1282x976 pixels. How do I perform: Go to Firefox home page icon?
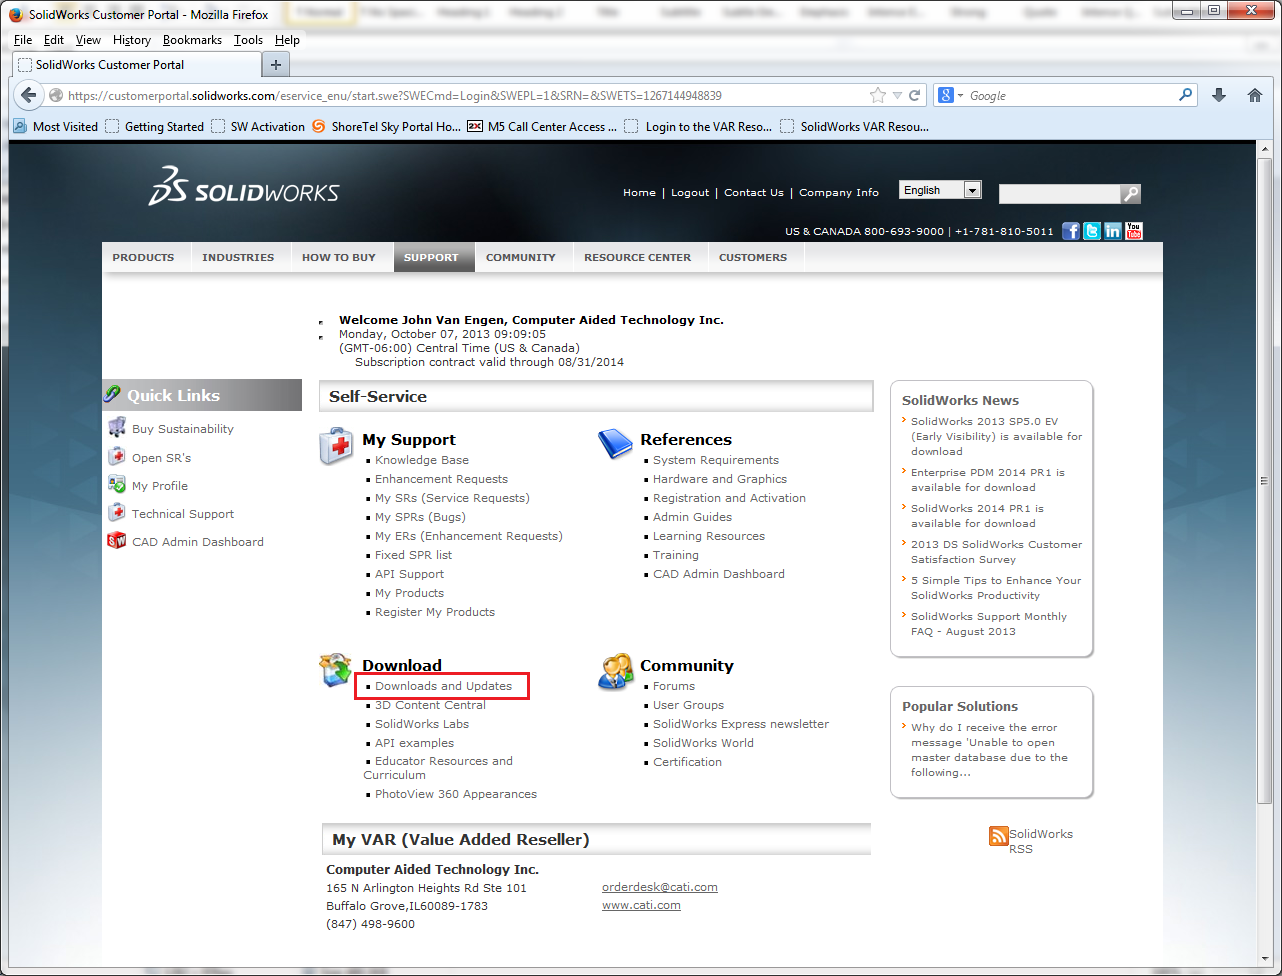1255,95
